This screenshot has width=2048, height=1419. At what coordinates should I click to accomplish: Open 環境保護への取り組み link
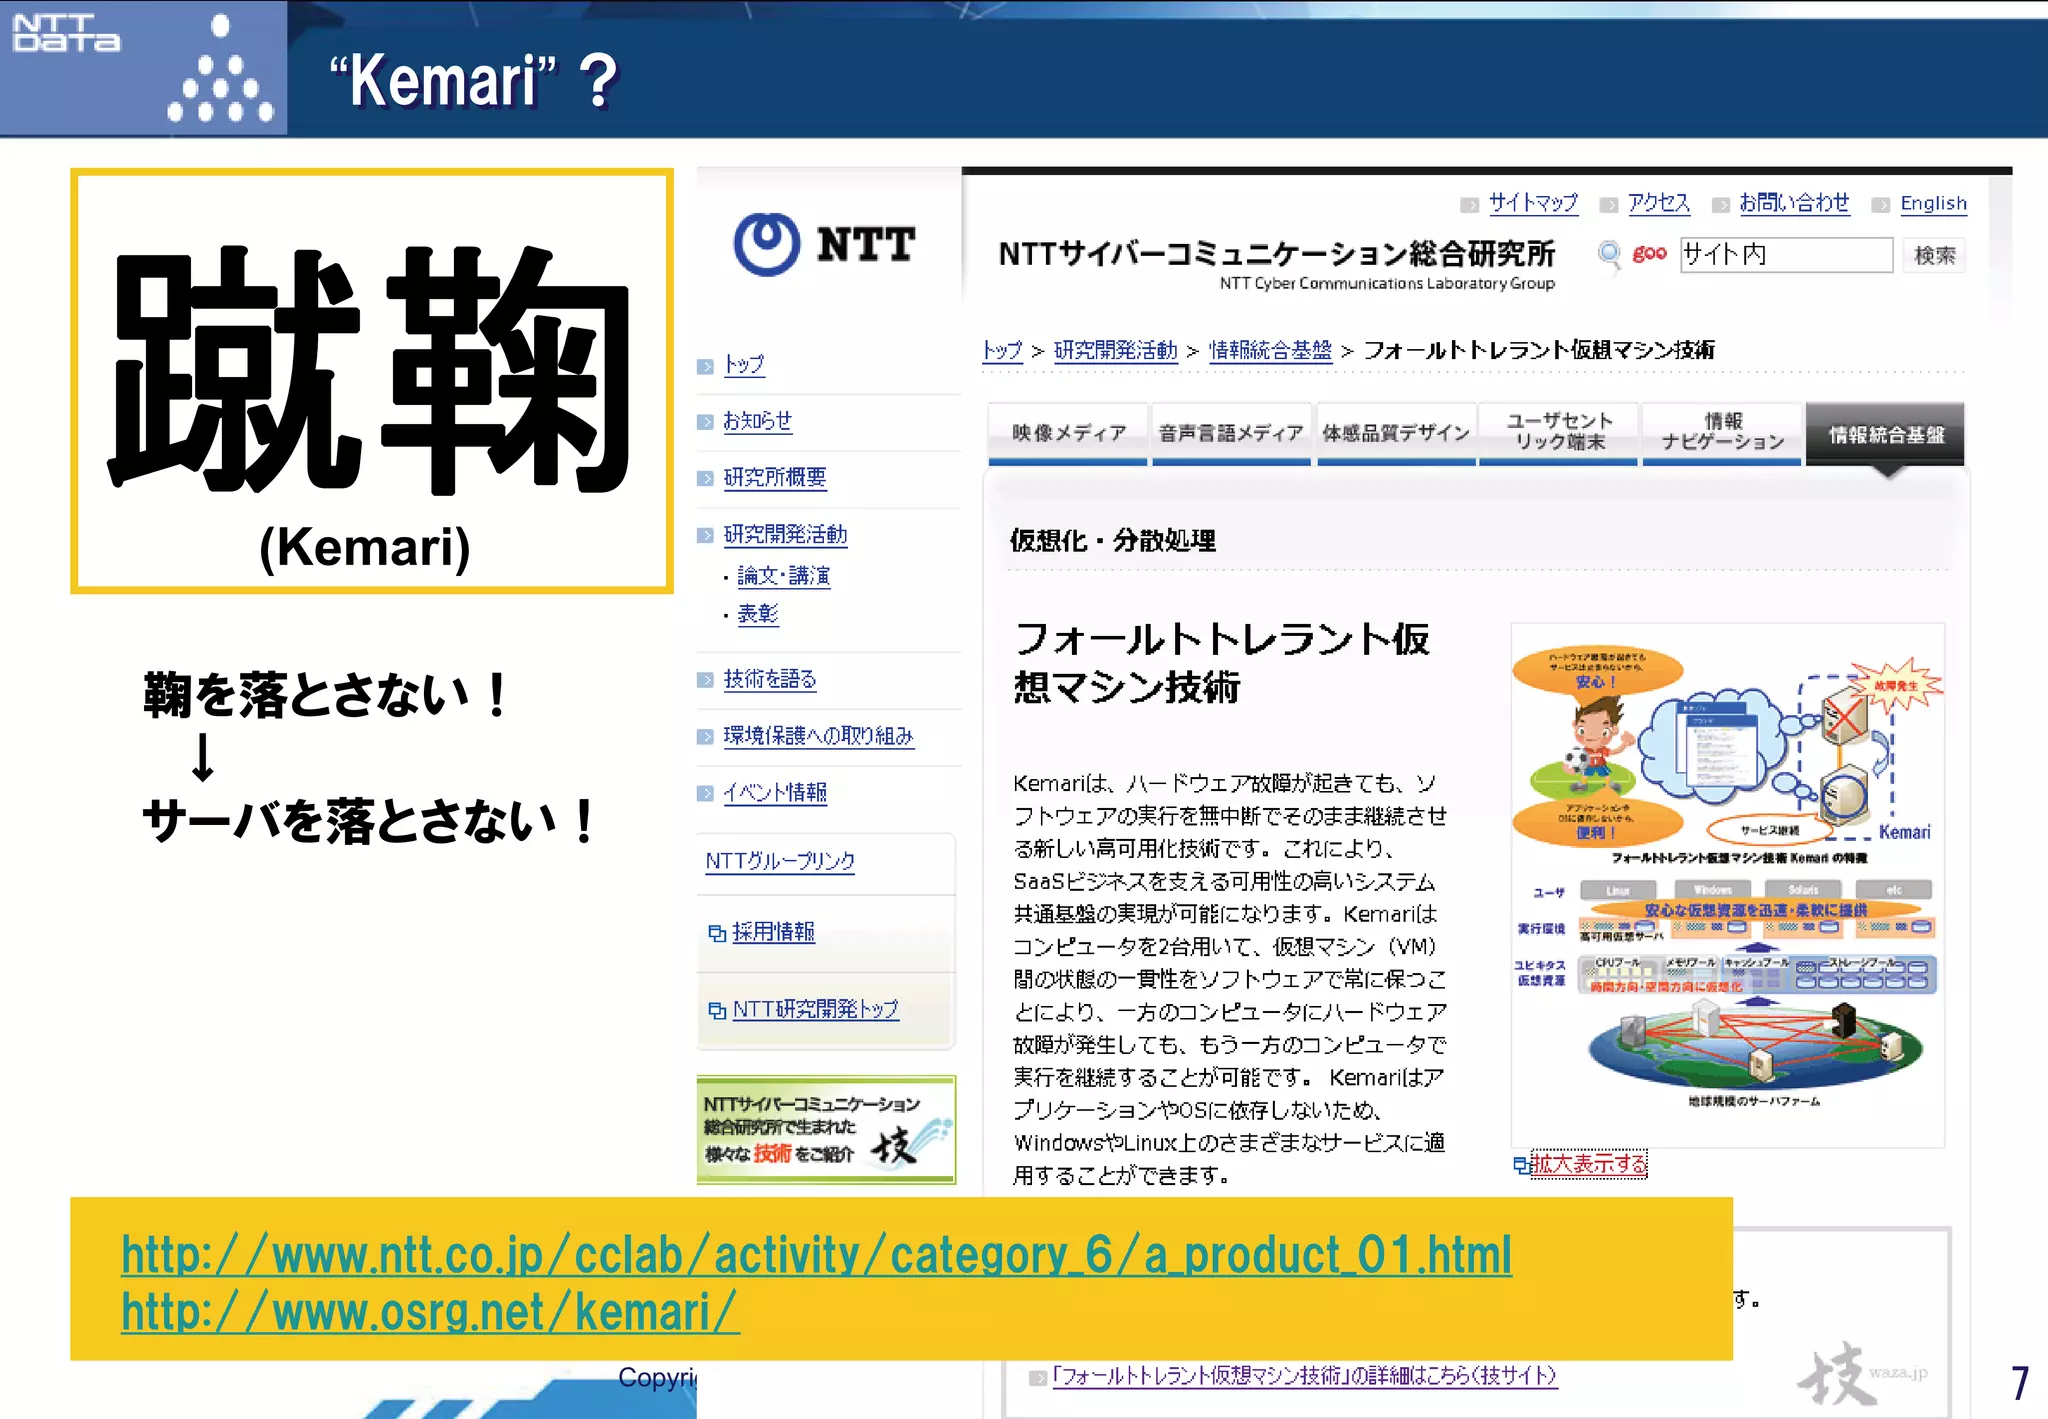pyautogui.click(x=818, y=736)
